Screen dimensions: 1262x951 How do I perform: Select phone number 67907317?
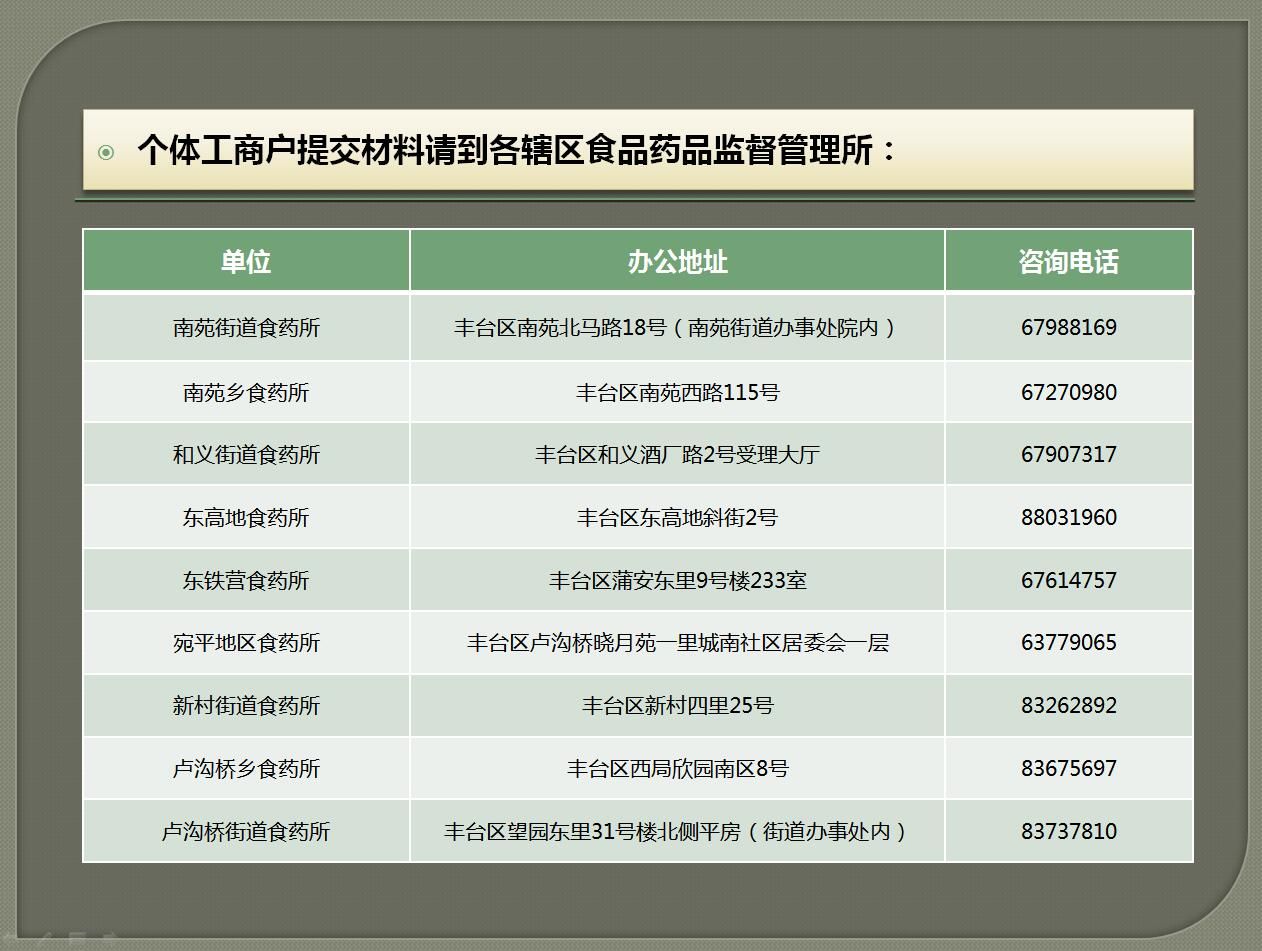[x=1069, y=454]
